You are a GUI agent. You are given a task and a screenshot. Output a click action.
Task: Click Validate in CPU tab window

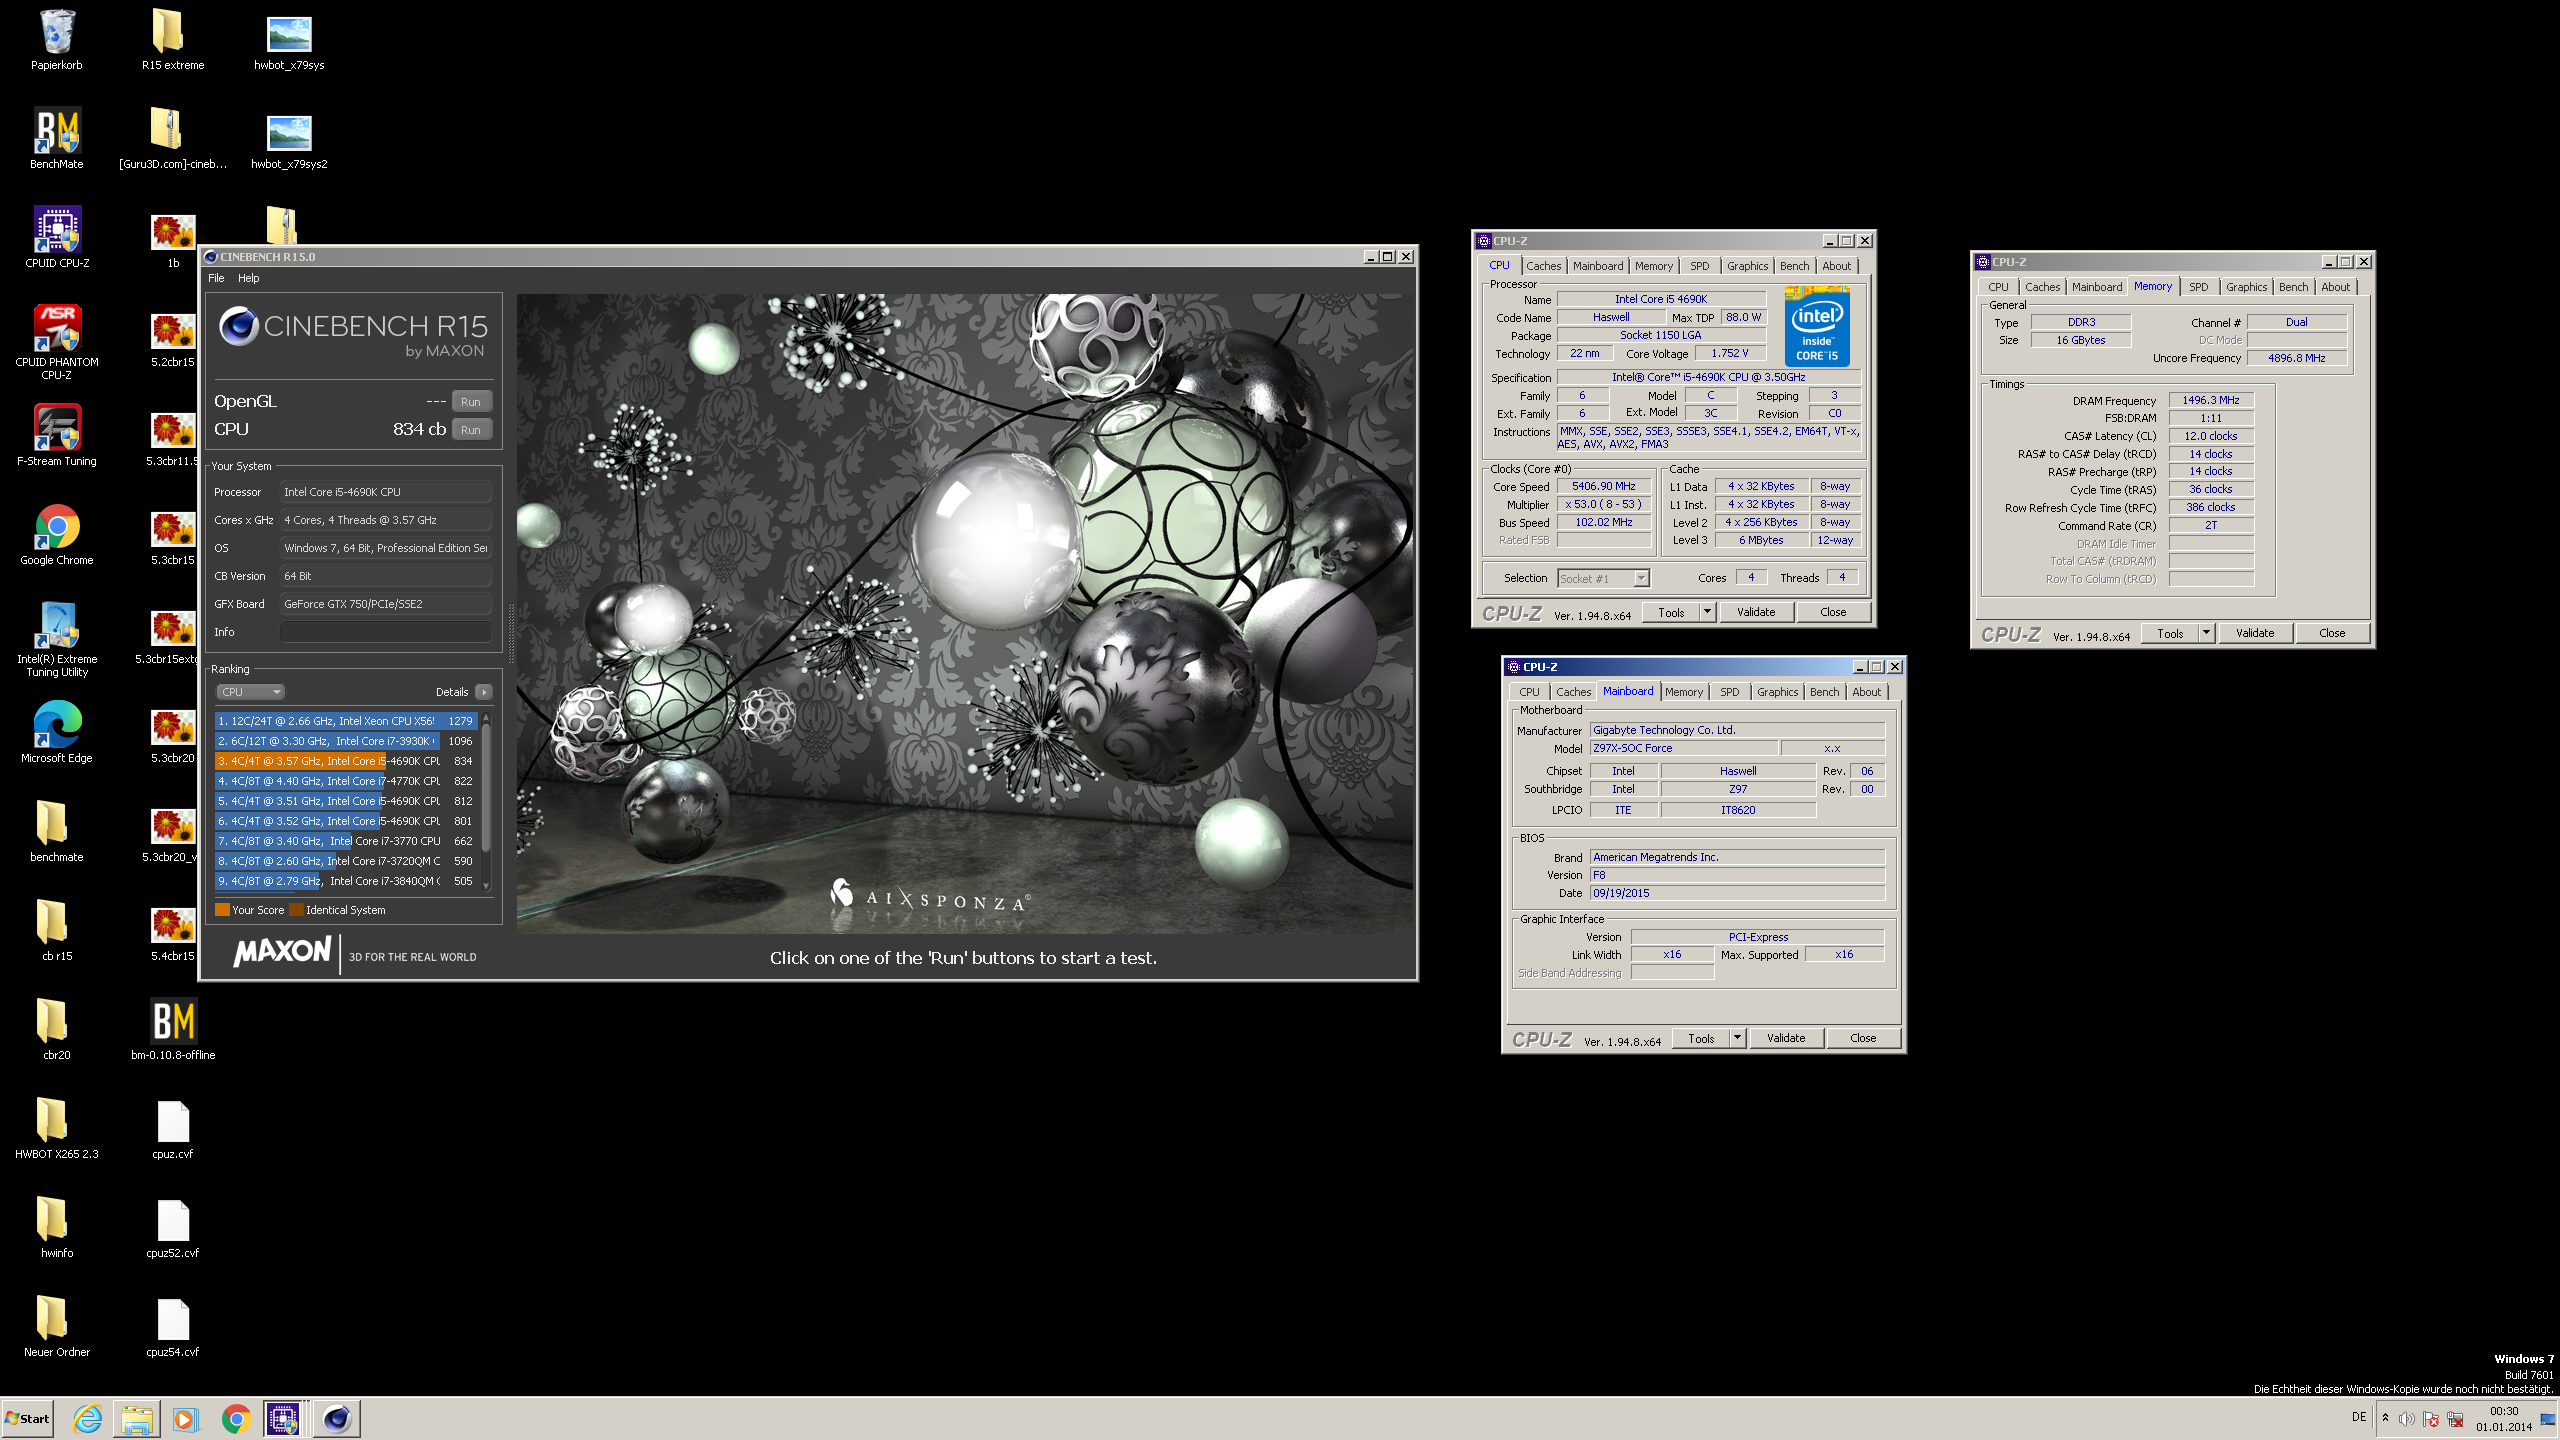(1756, 611)
